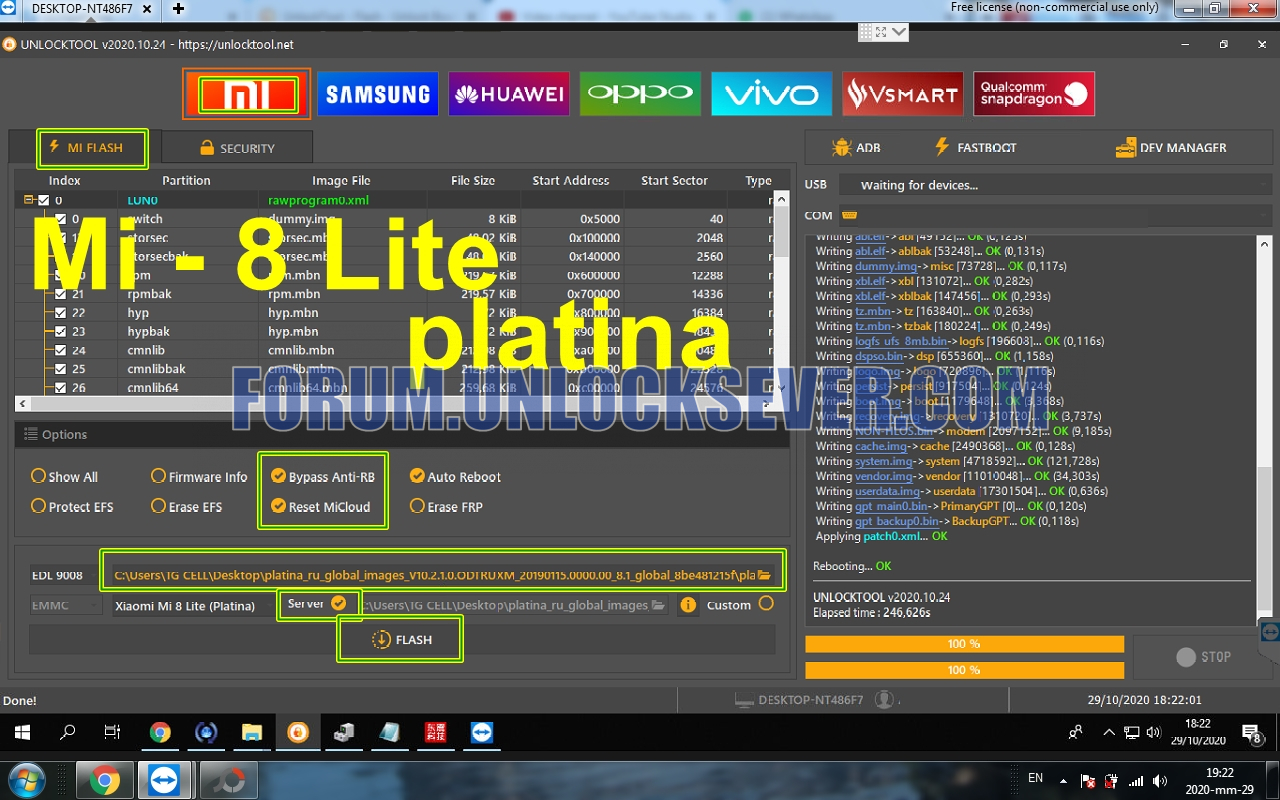This screenshot has height=800, width=1280.
Task: Toggle Reset MiCloud option
Action: 321,507
